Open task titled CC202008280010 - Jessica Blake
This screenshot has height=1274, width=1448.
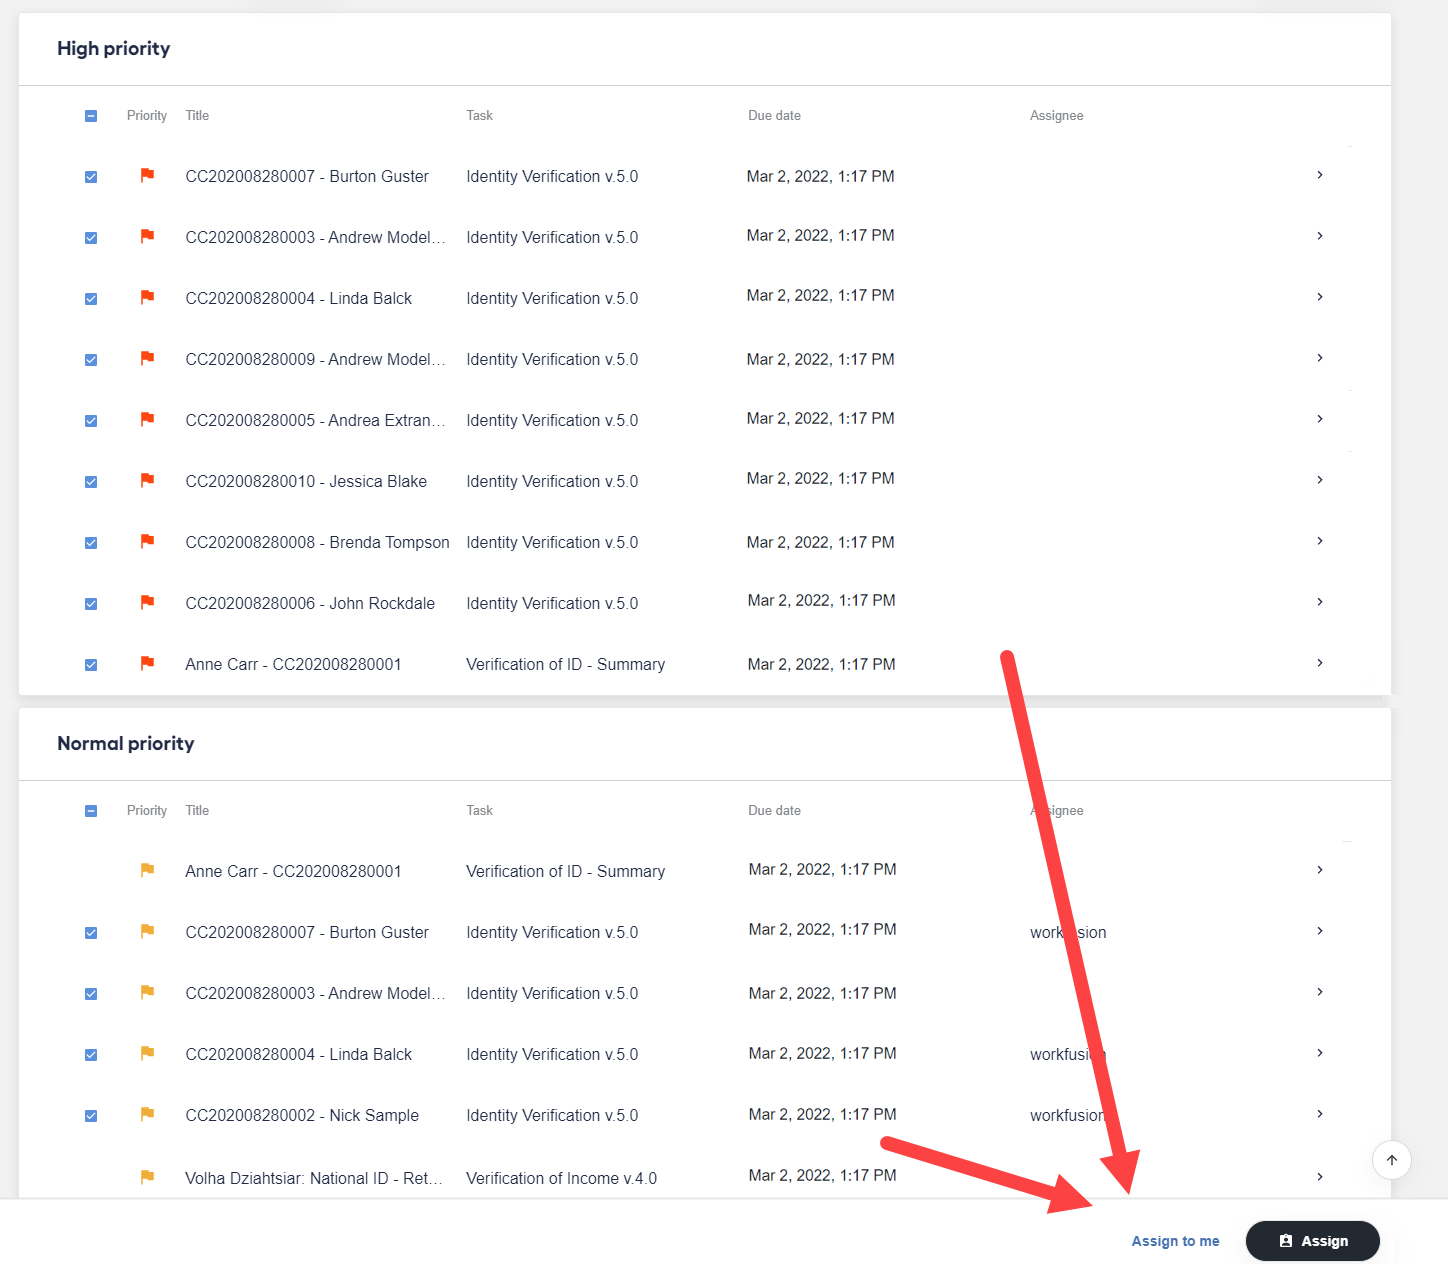point(306,481)
